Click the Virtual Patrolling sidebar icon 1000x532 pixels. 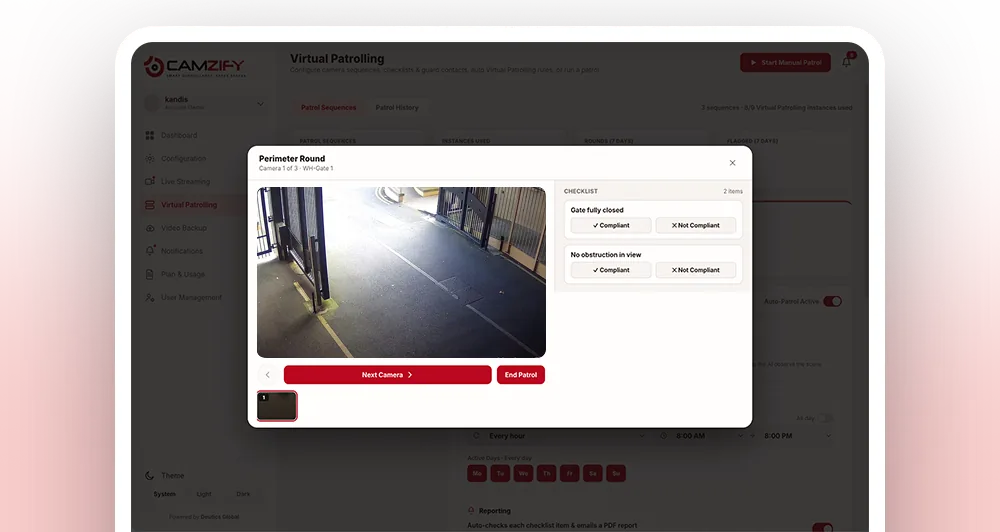tap(150, 205)
